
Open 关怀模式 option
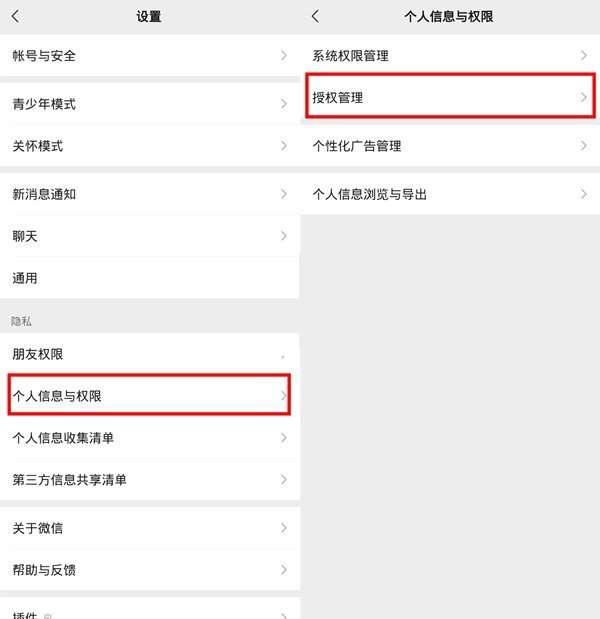(150, 146)
